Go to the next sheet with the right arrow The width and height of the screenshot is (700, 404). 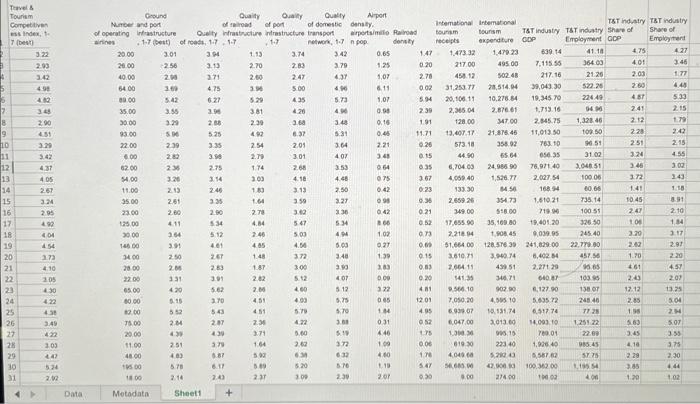pyautogui.click(x=33, y=394)
